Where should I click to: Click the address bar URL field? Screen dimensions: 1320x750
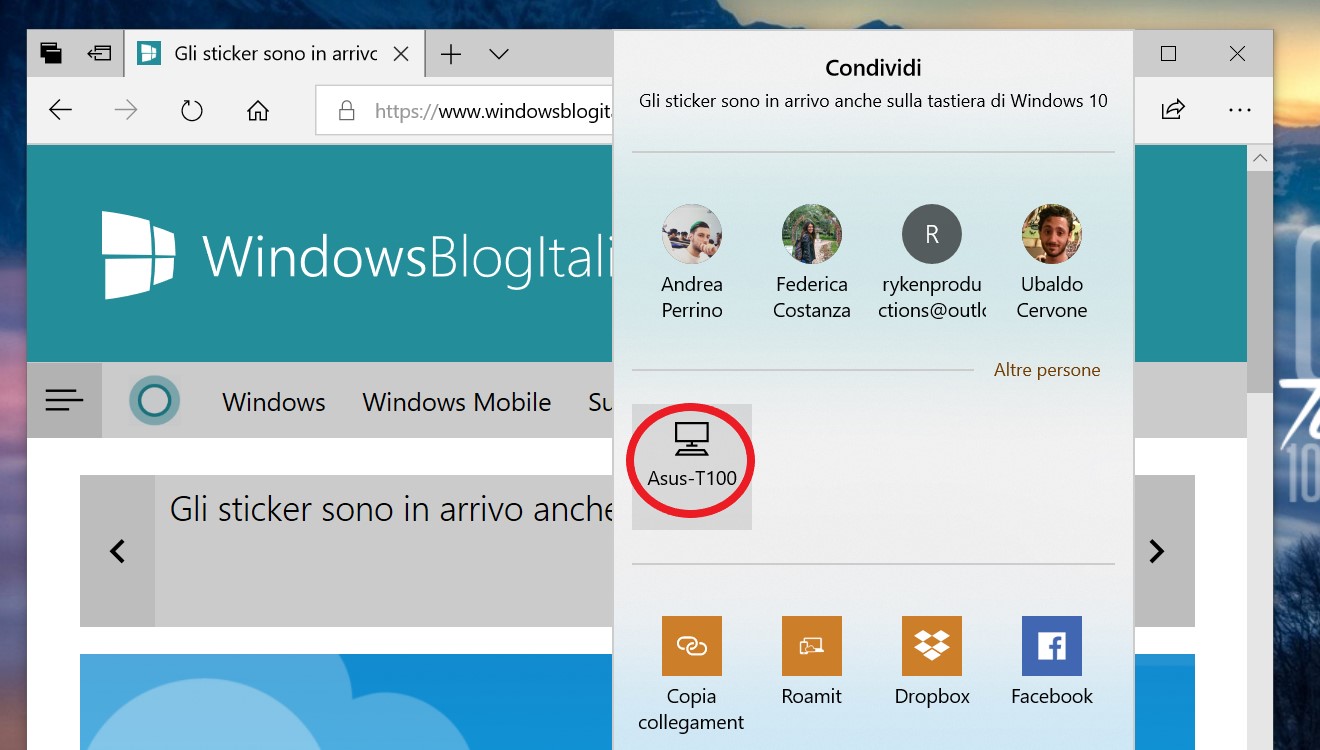(465, 110)
